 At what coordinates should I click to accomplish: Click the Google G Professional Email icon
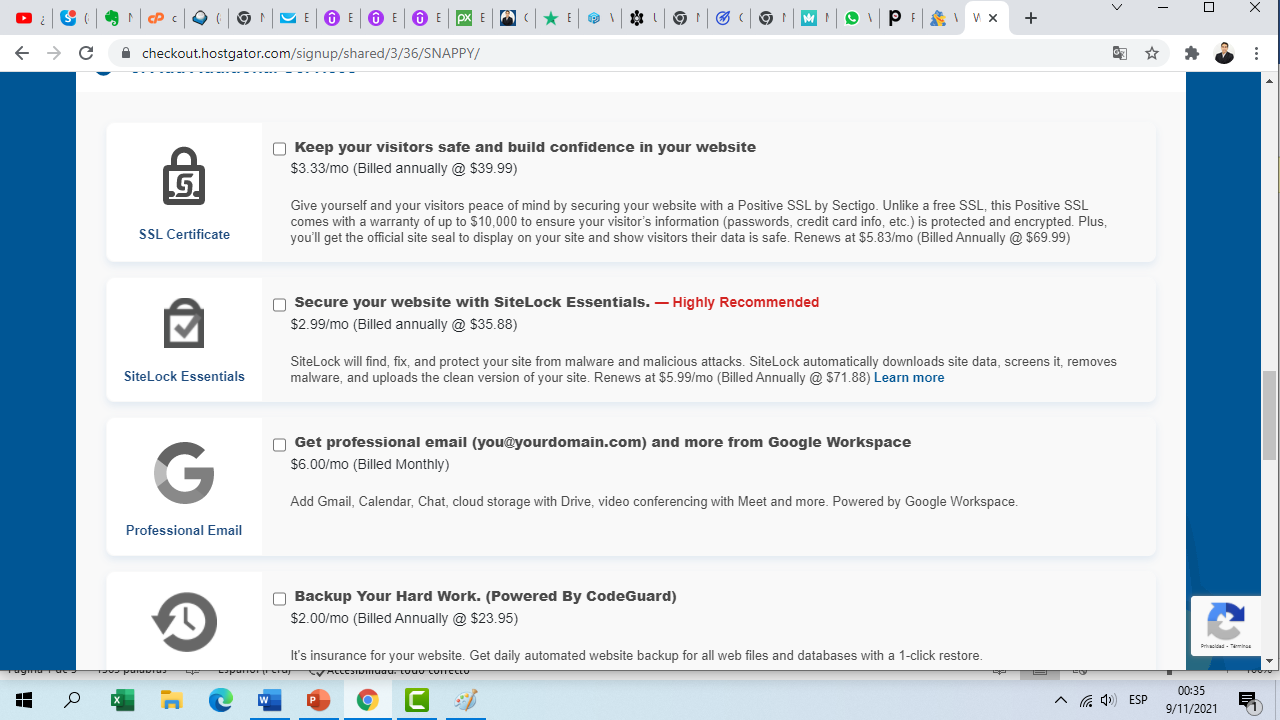point(184,472)
